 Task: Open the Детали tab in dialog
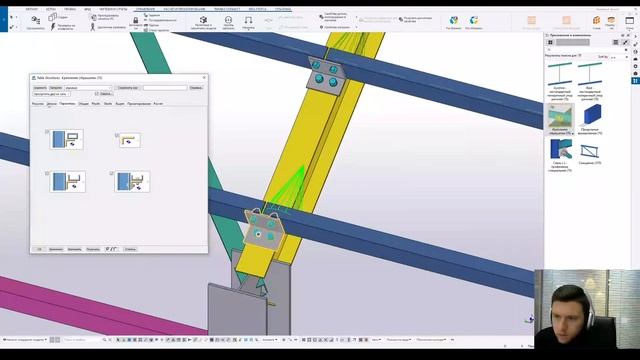coord(51,104)
